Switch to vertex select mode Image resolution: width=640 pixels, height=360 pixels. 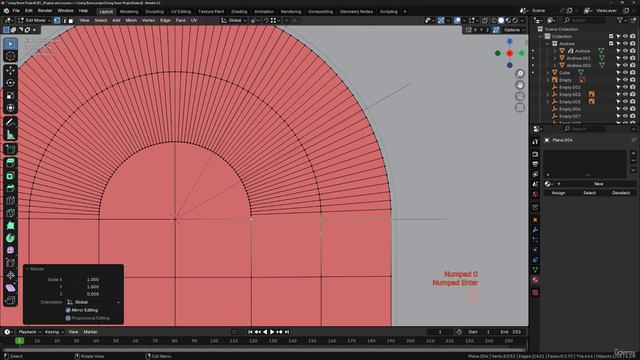pos(57,20)
